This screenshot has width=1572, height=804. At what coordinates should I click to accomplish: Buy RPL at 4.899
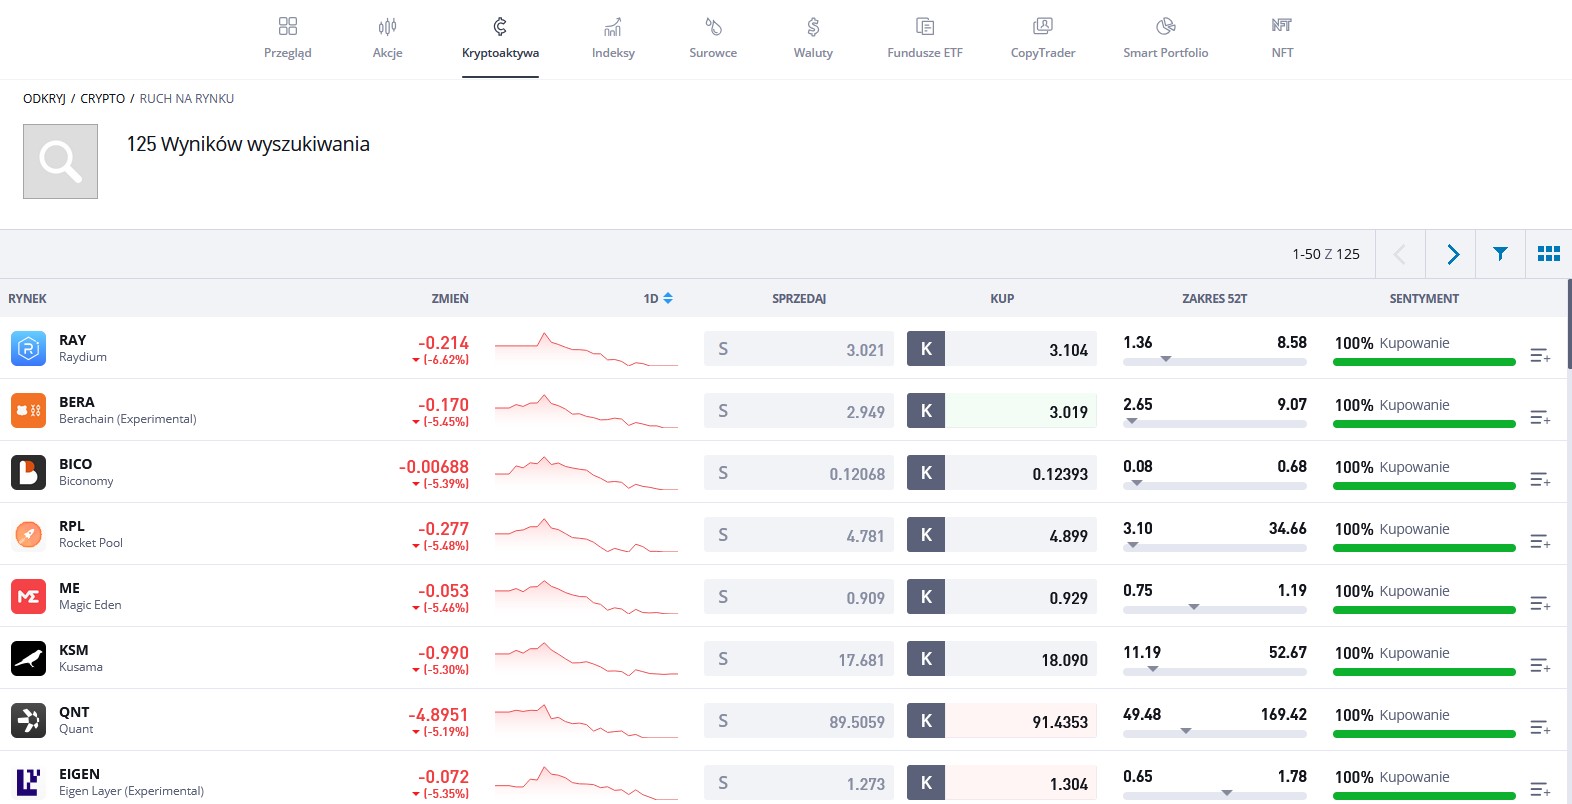click(x=1002, y=535)
